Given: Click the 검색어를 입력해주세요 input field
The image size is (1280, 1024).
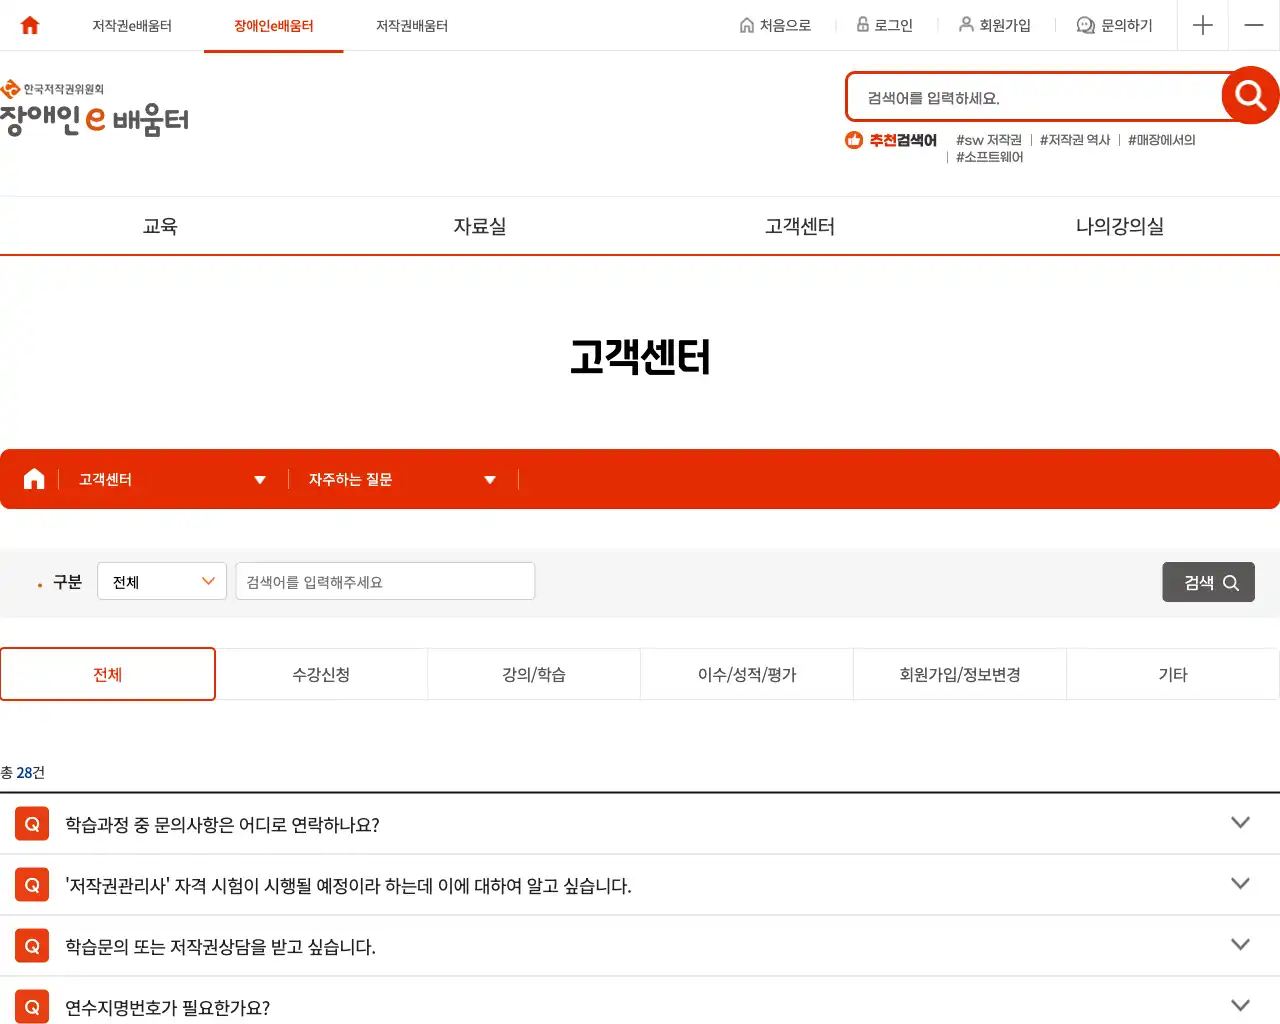Looking at the screenshot, I should [384, 581].
